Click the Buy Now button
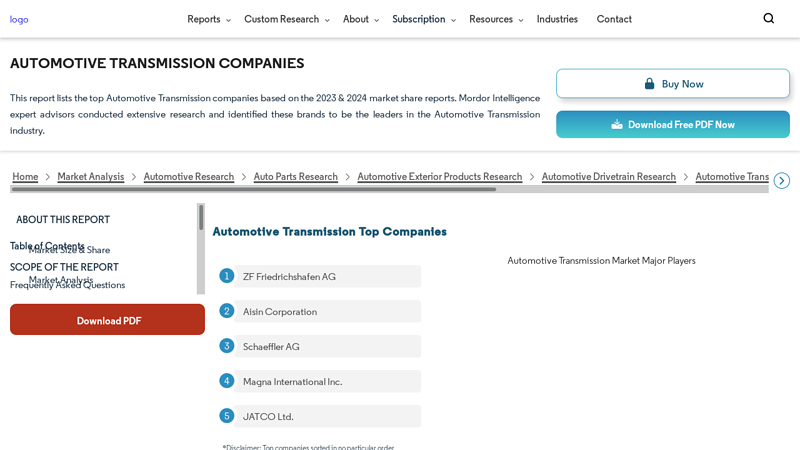 click(x=672, y=84)
